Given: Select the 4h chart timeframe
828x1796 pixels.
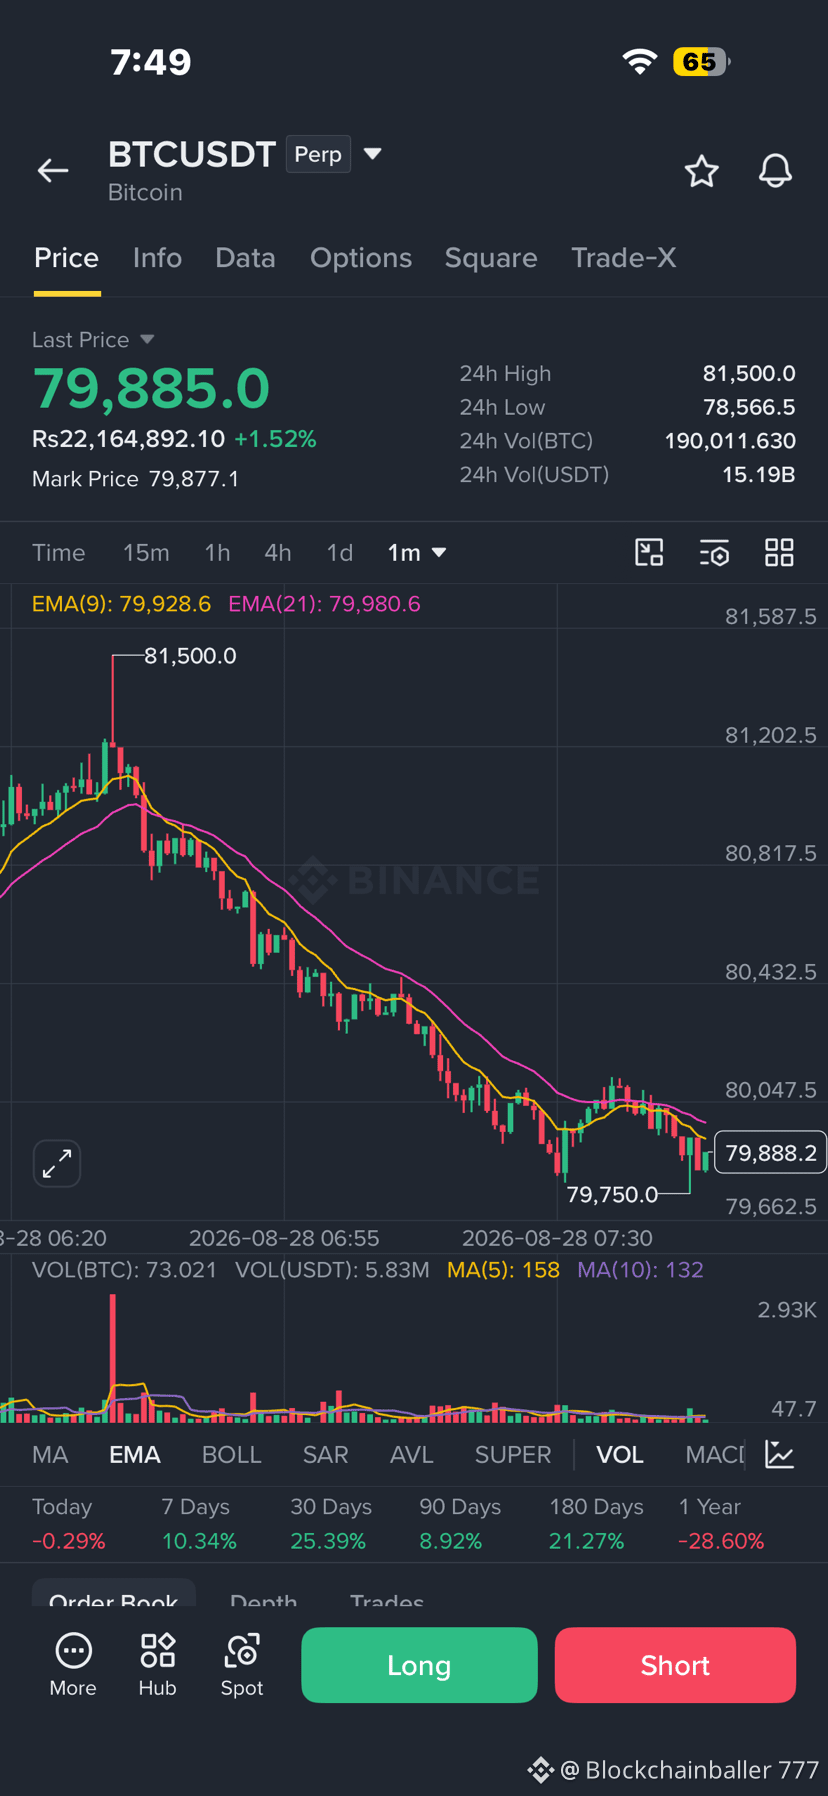Looking at the screenshot, I should point(277,553).
